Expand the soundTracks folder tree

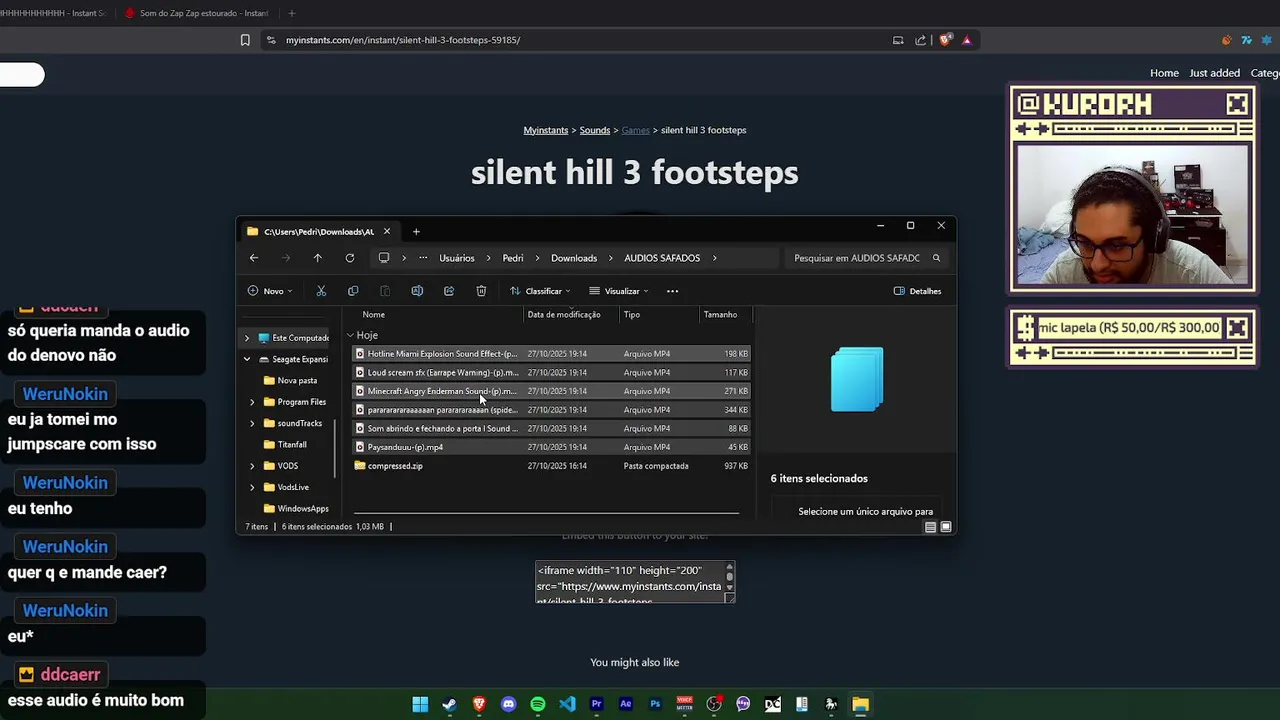point(252,423)
